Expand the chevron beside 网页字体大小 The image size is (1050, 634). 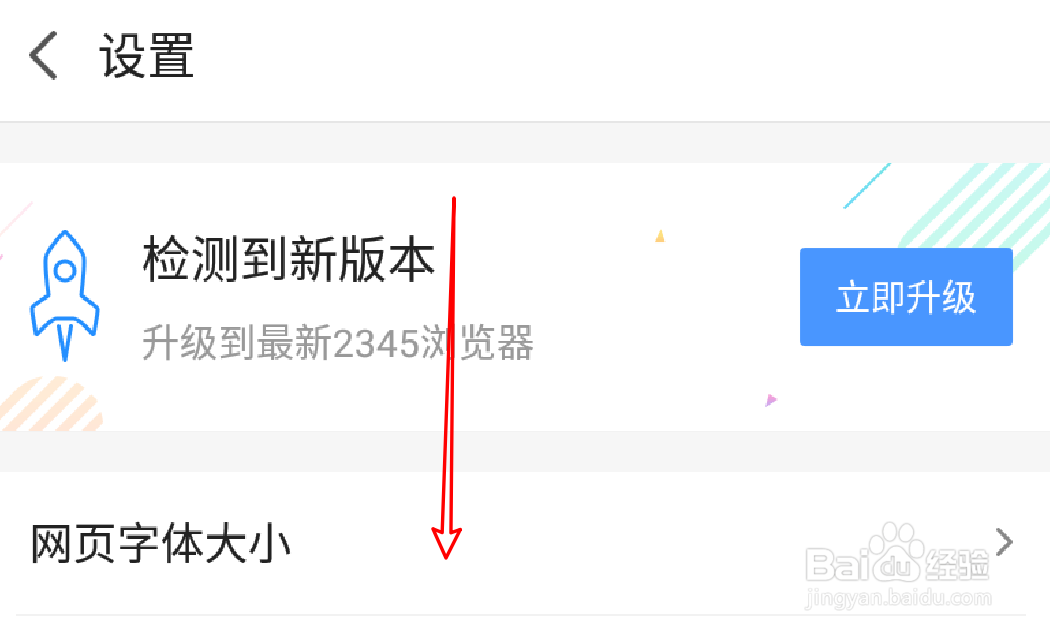coord(1004,542)
